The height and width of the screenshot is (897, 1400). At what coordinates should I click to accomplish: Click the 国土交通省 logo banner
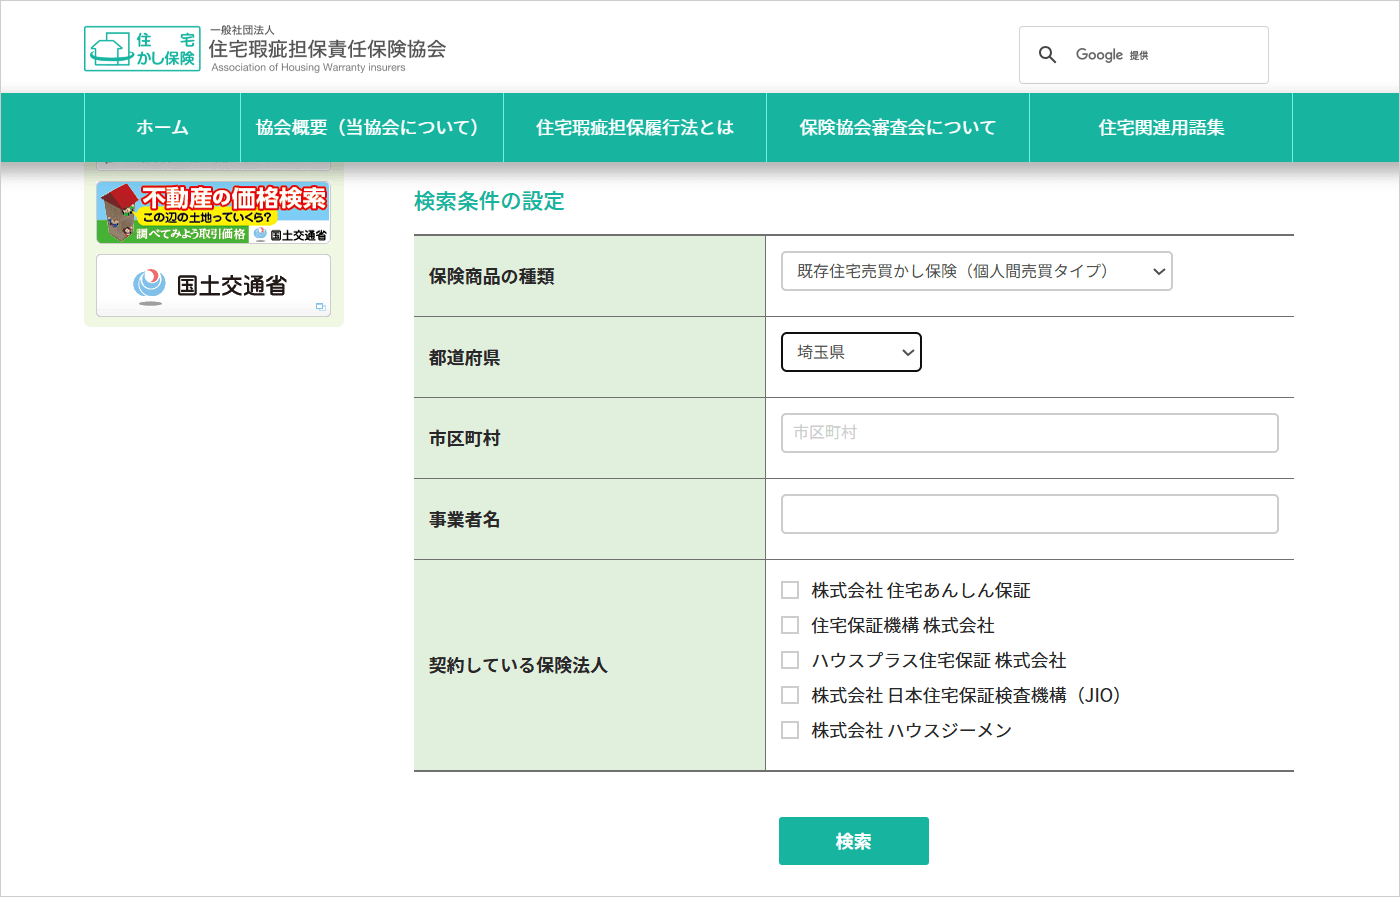(213, 284)
